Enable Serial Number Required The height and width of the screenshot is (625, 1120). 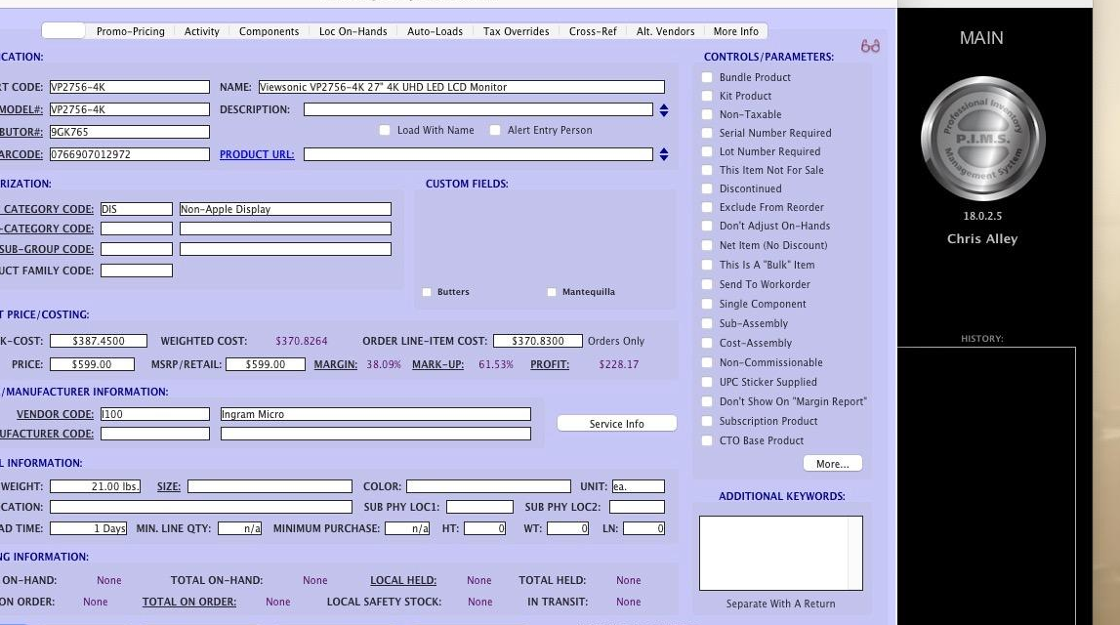tap(707, 133)
